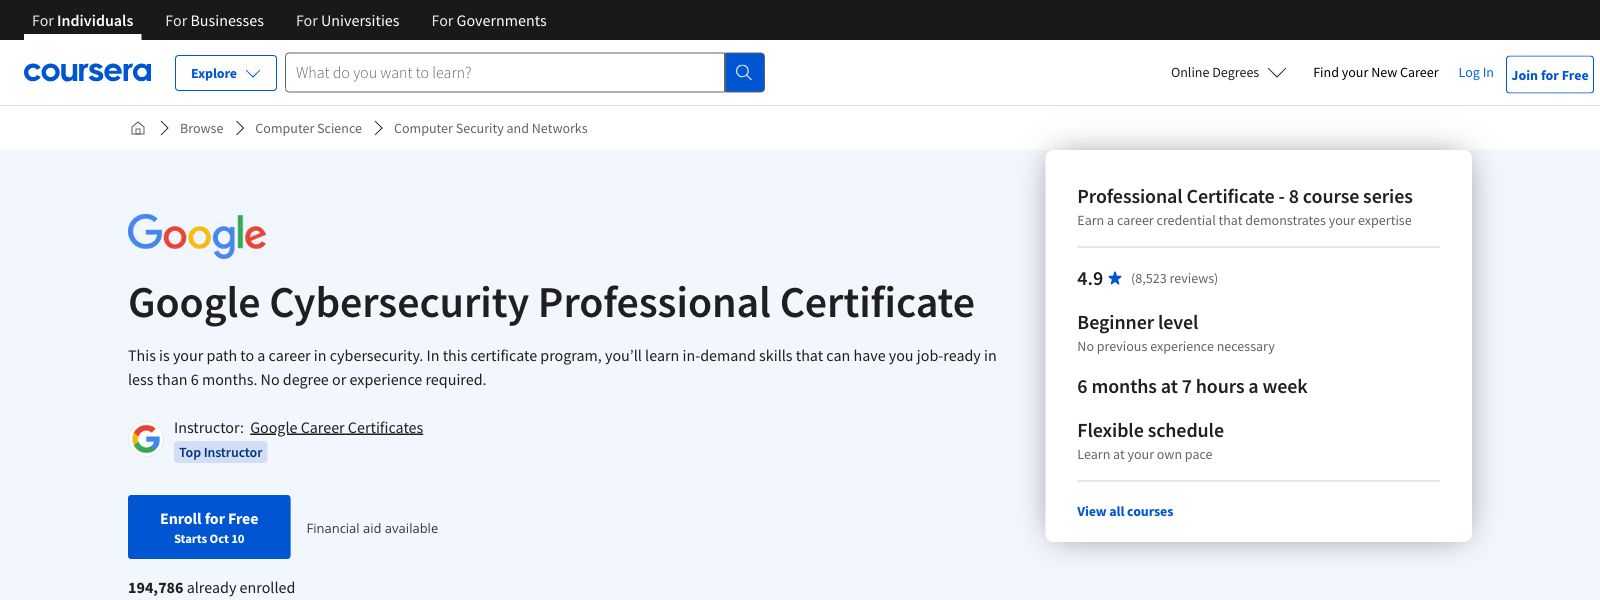The height and width of the screenshot is (600, 1600).
Task: Click '6 months at 7 hours a week'
Action: 1192,386
